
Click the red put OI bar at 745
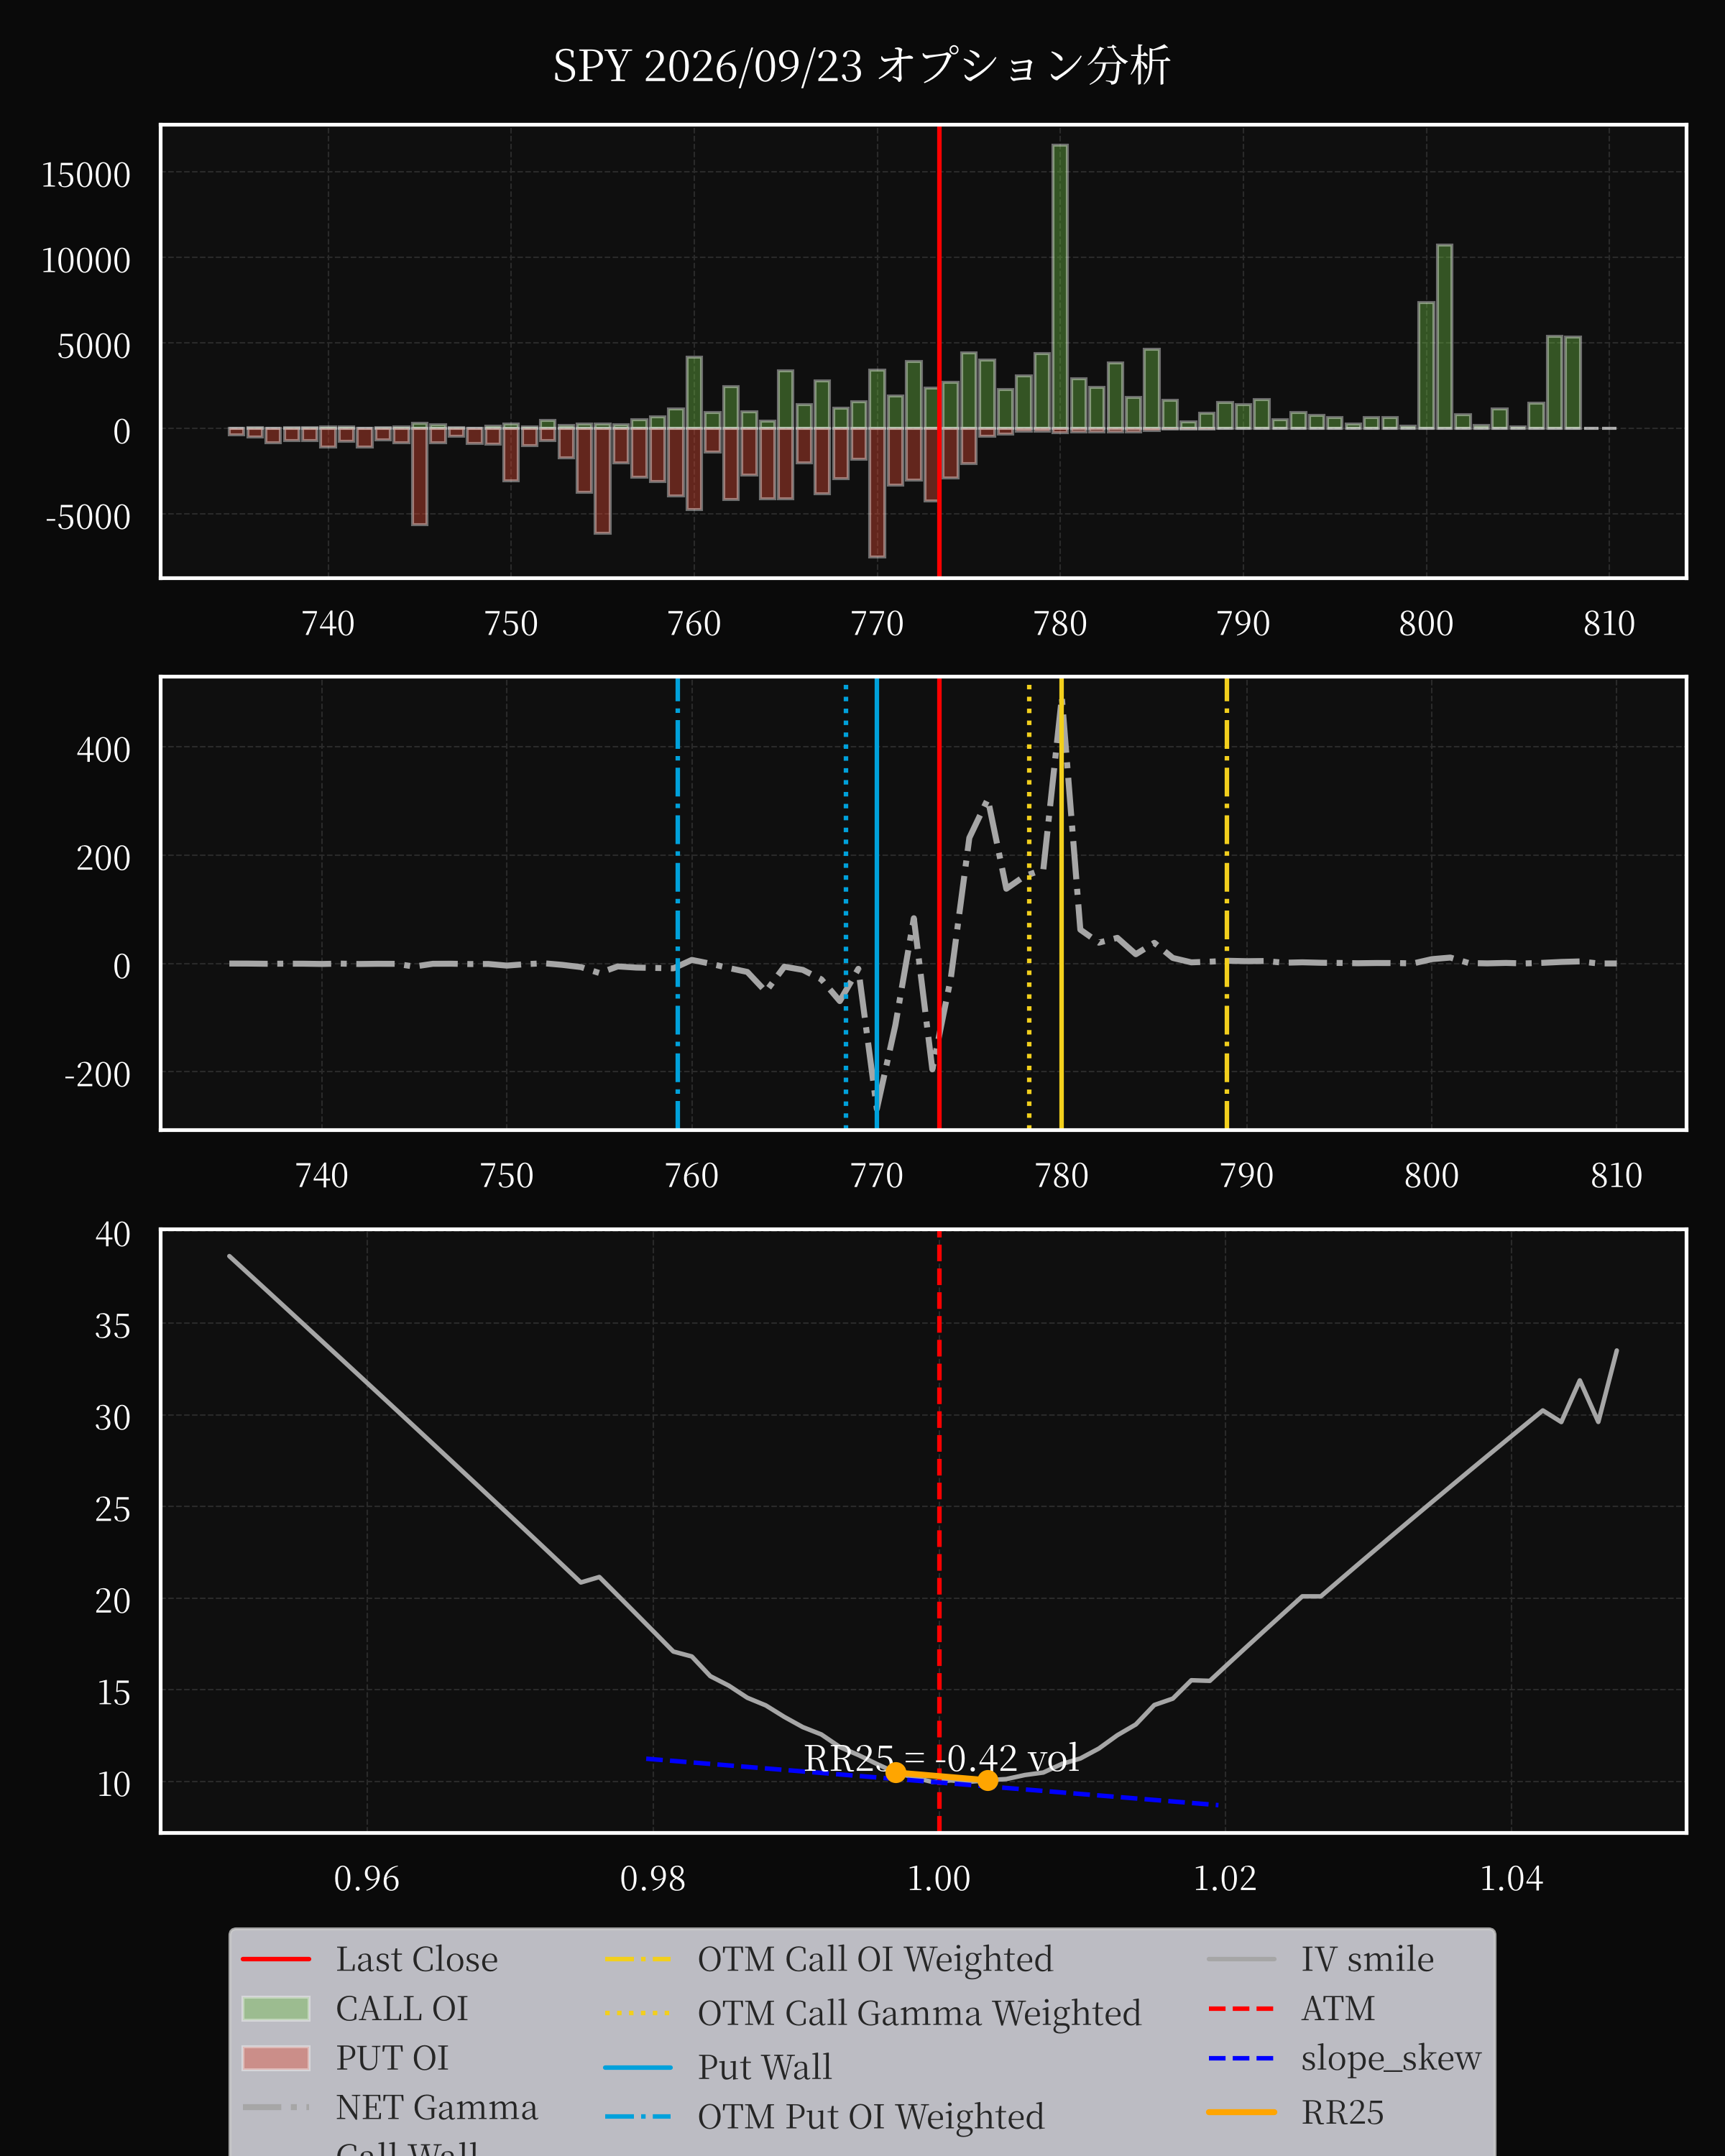tap(420, 476)
